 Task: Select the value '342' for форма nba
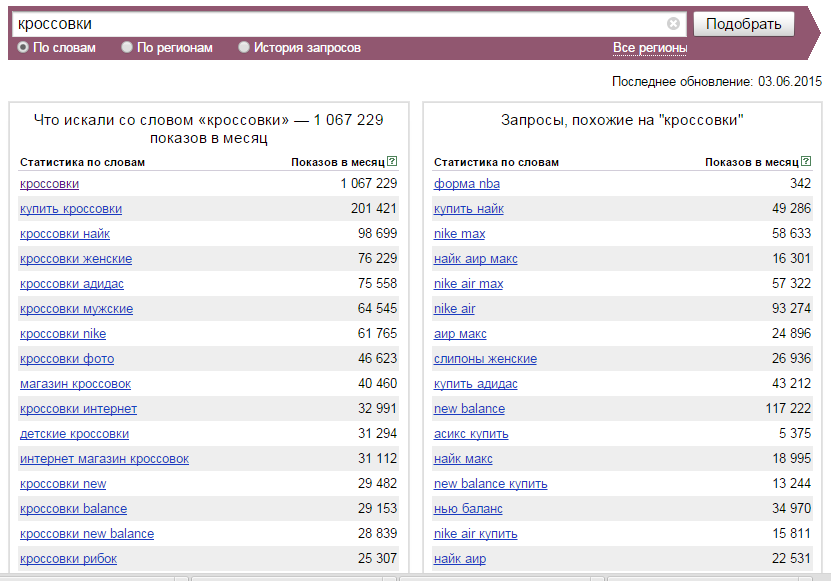[x=800, y=183]
